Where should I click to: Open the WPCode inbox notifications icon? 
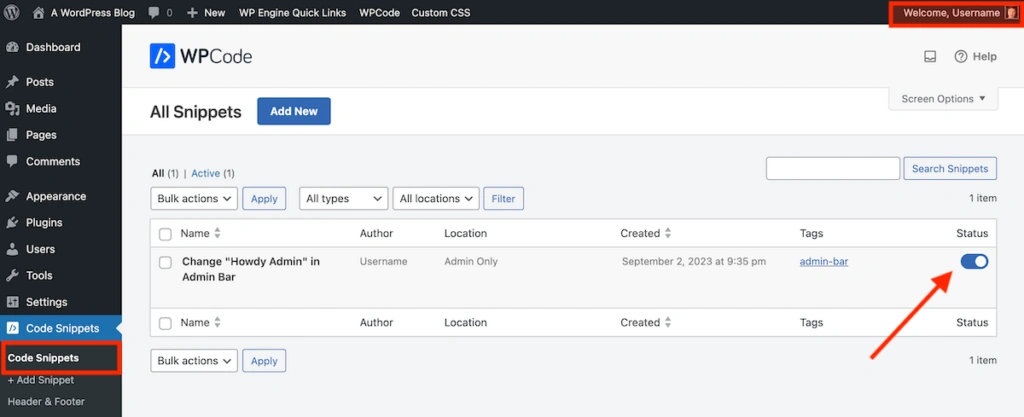(930, 57)
